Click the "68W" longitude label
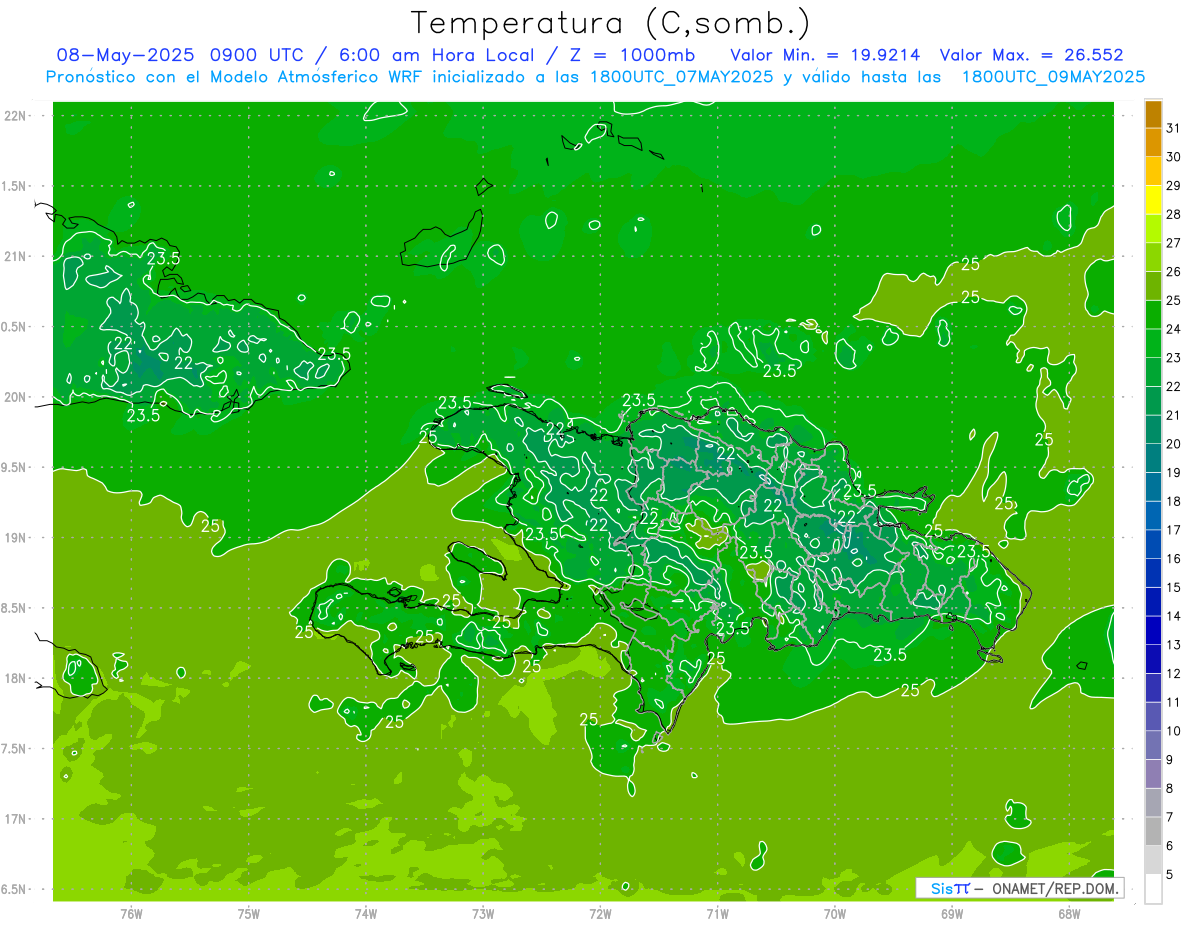This screenshot has height=927, width=1200. [1069, 914]
